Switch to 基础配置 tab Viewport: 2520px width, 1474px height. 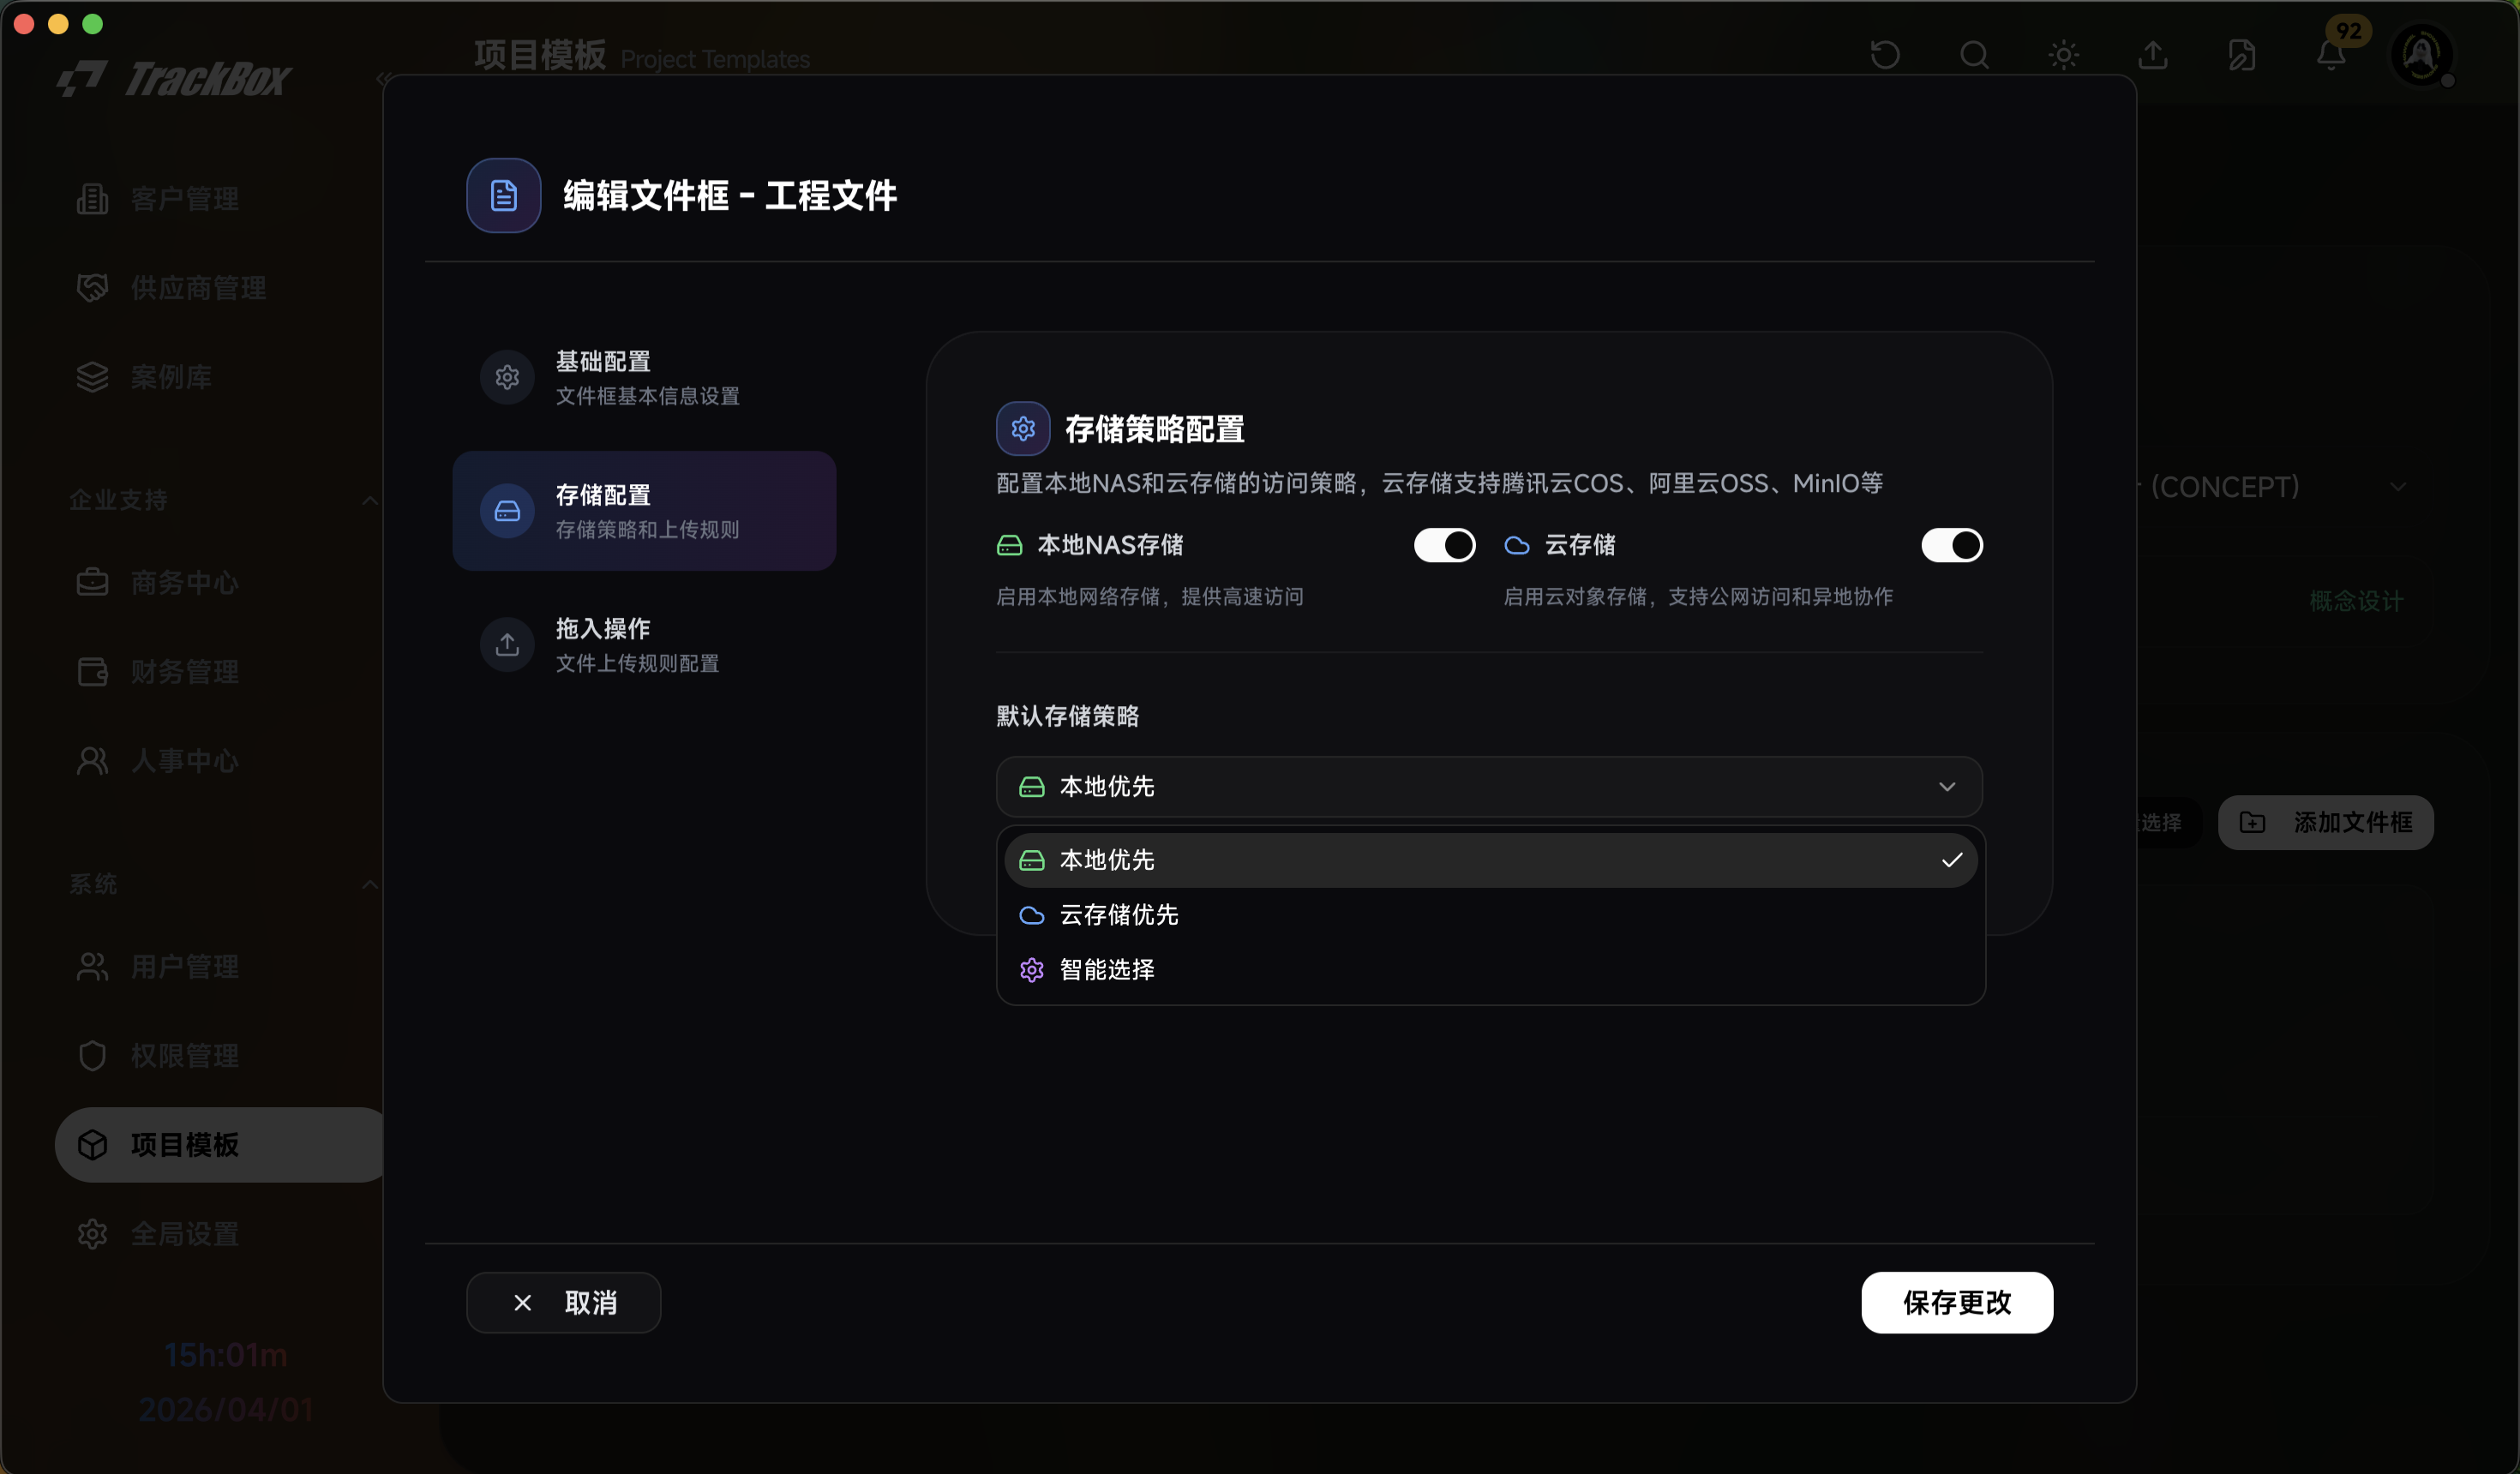(644, 378)
